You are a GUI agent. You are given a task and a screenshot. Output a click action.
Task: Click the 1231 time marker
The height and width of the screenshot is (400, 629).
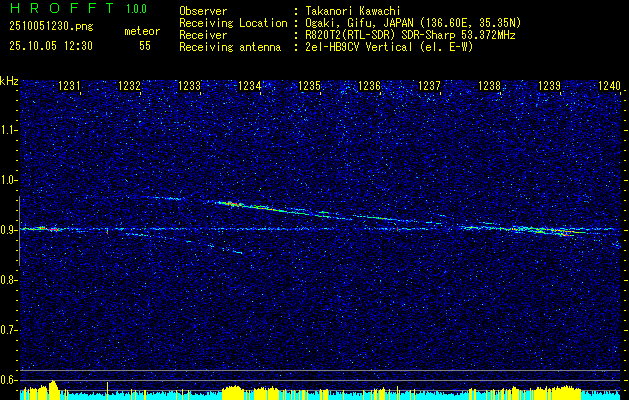pyautogui.click(x=69, y=85)
